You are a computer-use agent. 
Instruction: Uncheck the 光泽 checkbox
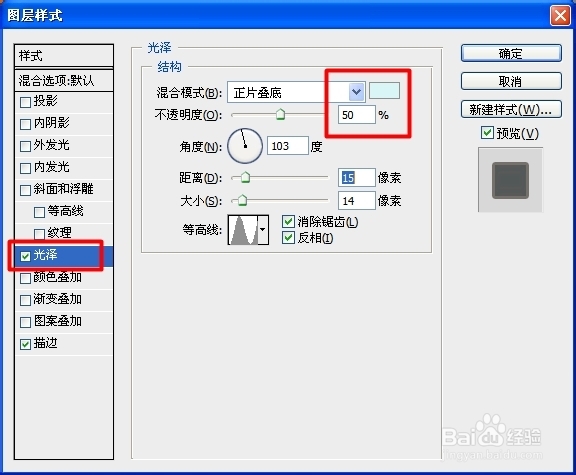[x=25, y=256]
